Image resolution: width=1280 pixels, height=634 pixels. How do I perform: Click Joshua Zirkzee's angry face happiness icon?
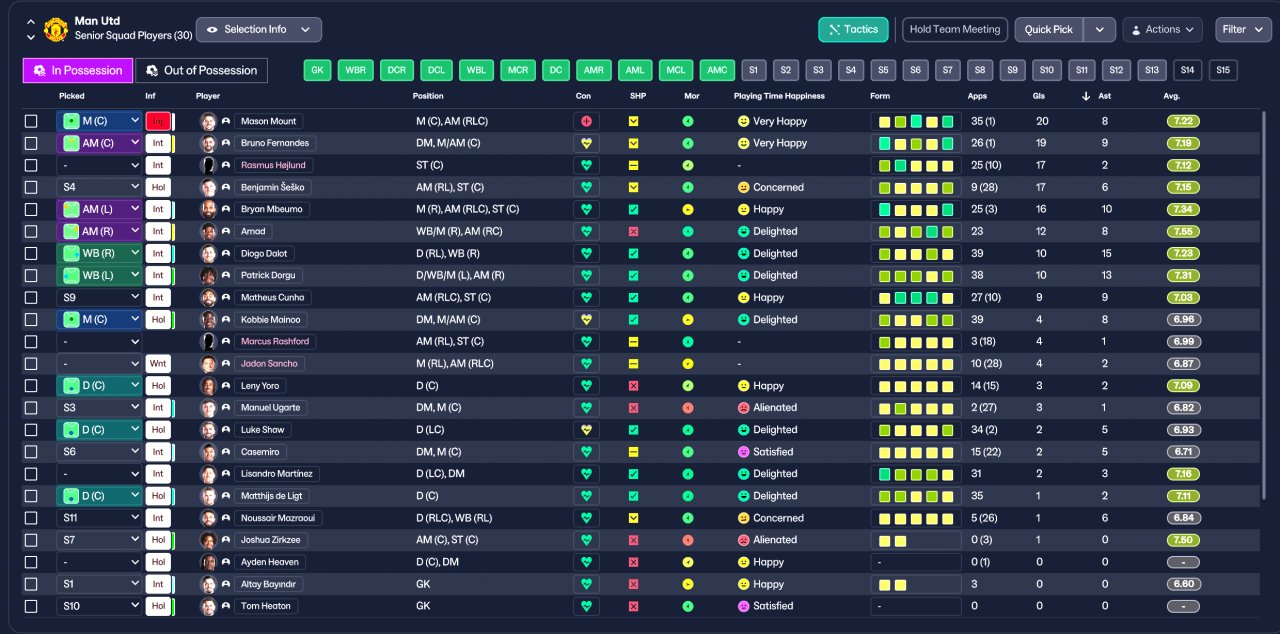tap(743, 540)
